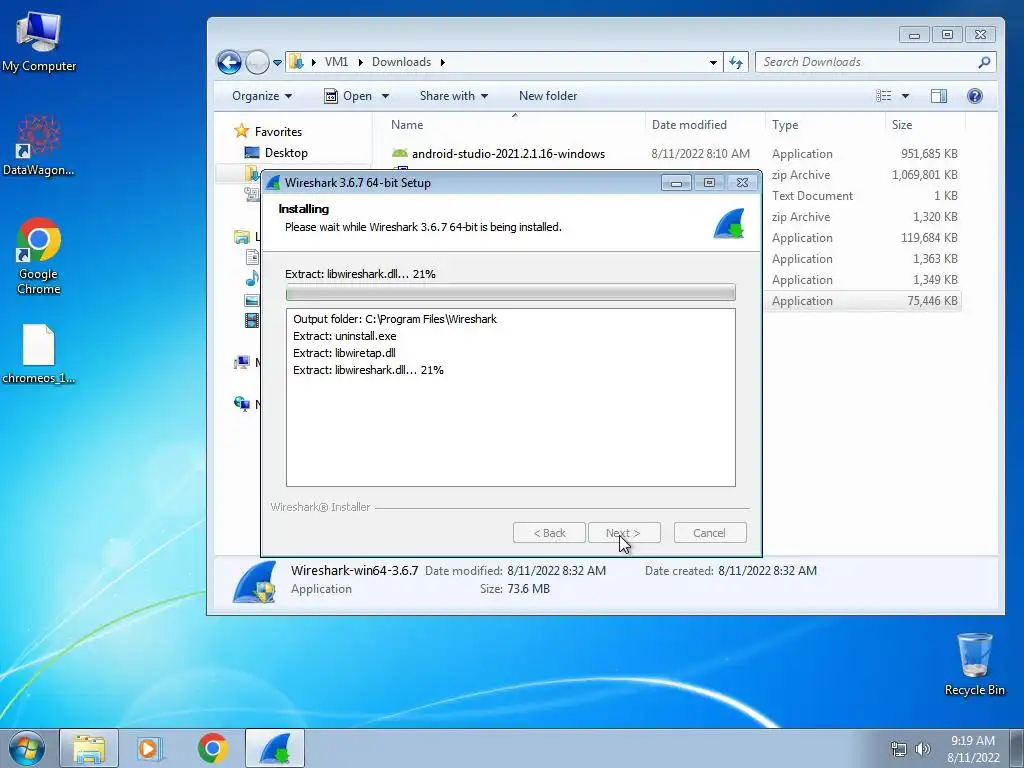This screenshot has width=1024, height=768.
Task: Expand the Open button dropdown arrow
Action: [385, 96]
